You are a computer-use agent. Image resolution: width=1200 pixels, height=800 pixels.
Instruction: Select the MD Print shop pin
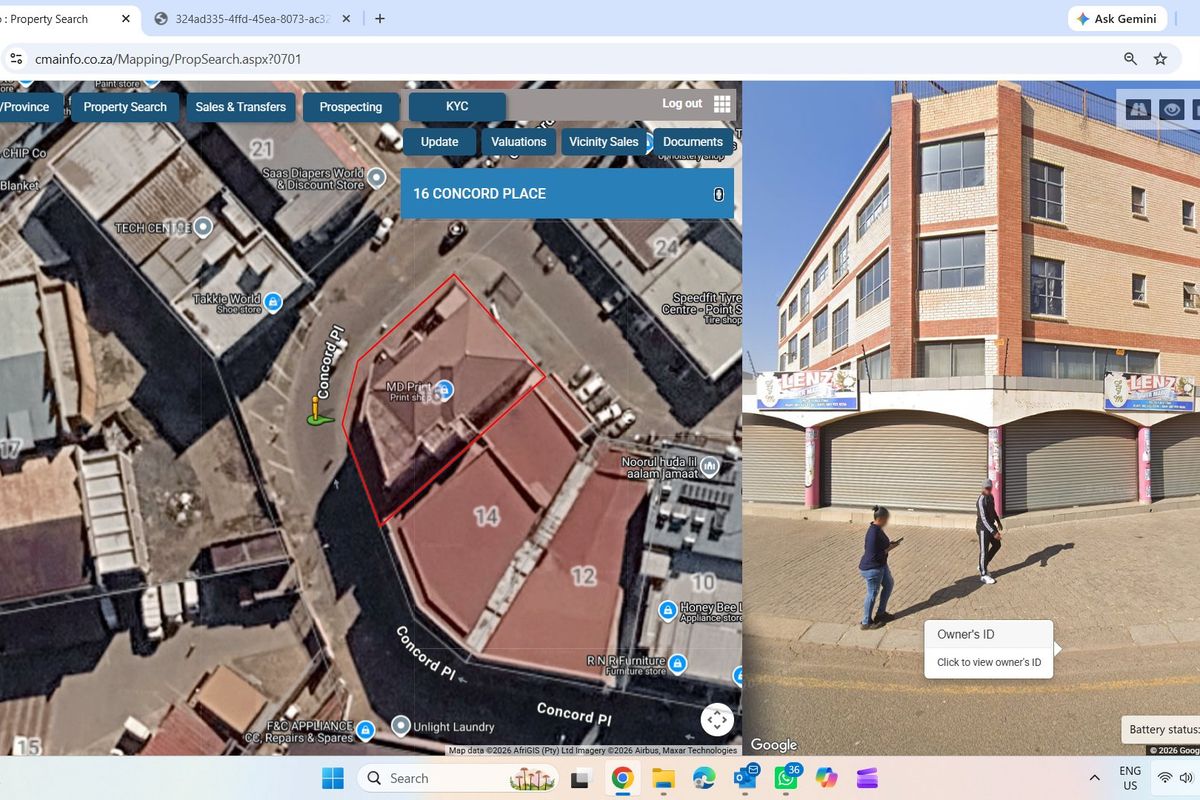coord(446,389)
